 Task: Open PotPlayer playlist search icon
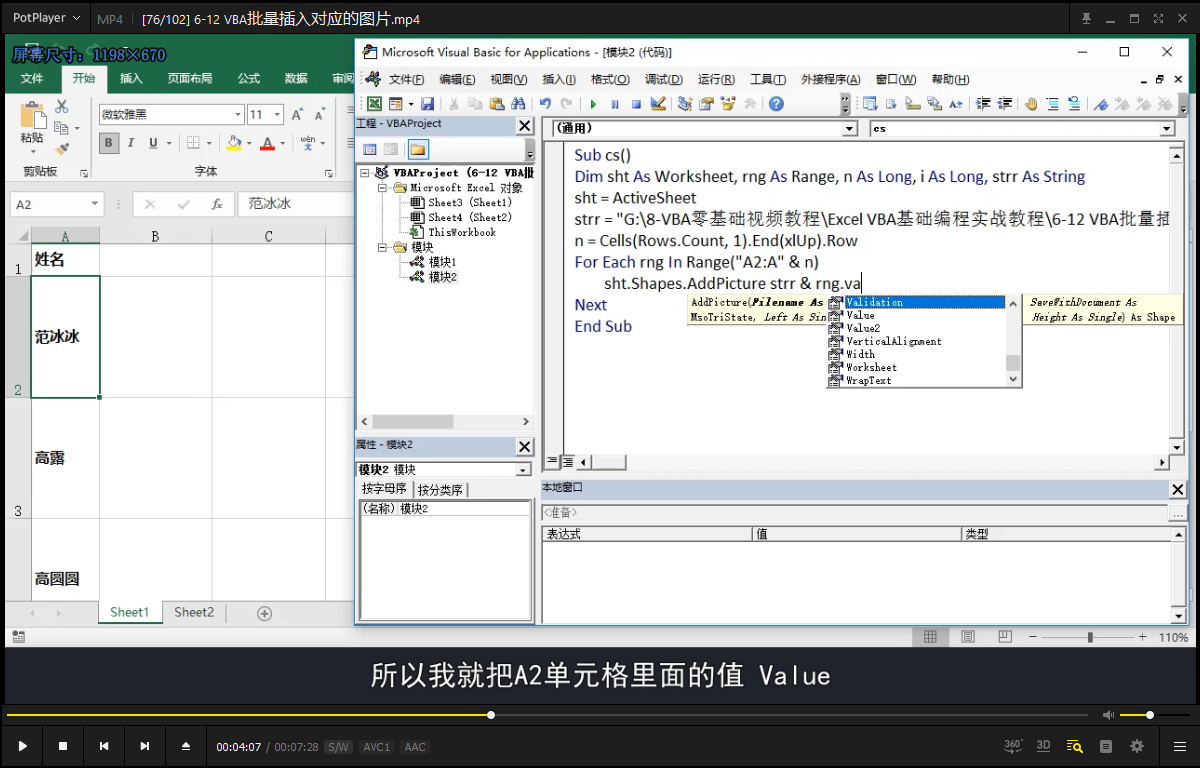tap(1075, 746)
